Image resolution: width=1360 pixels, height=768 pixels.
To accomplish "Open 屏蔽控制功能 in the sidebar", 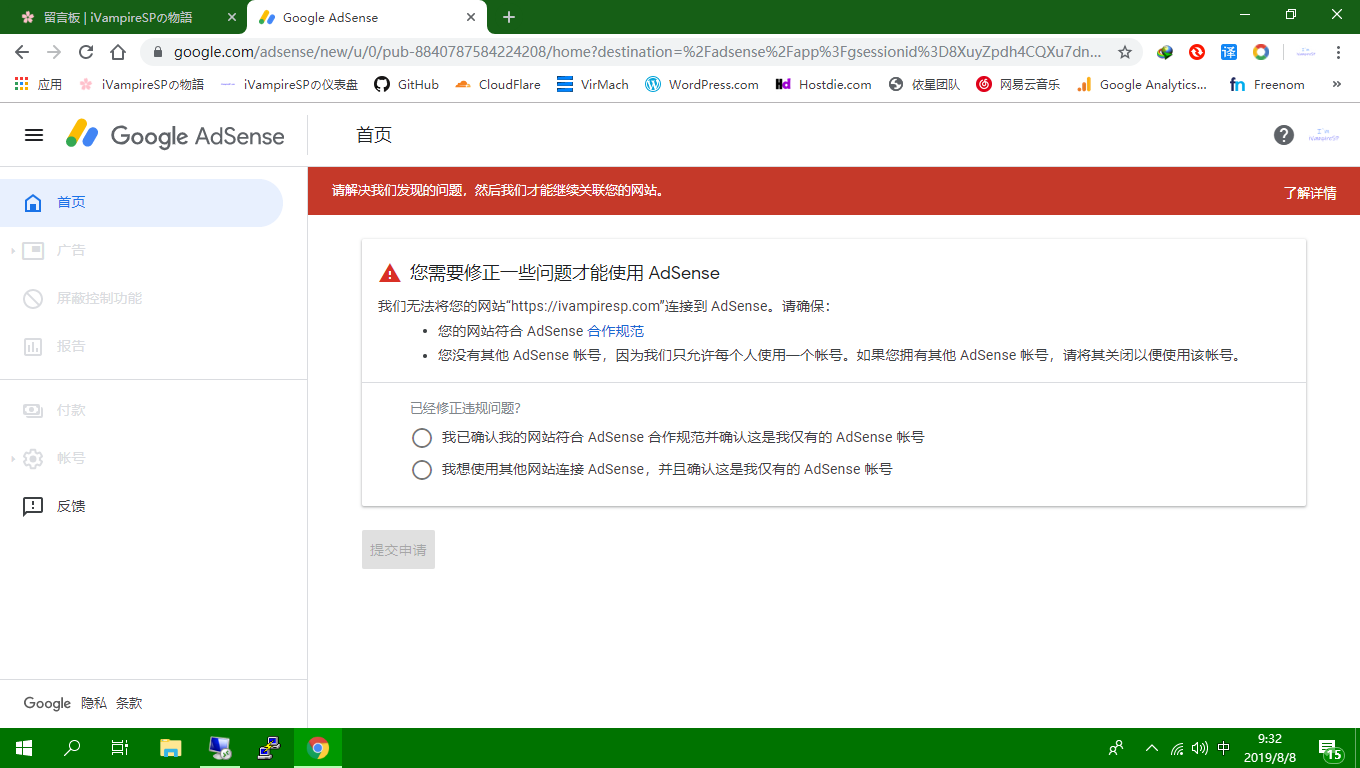I will pos(141,299).
